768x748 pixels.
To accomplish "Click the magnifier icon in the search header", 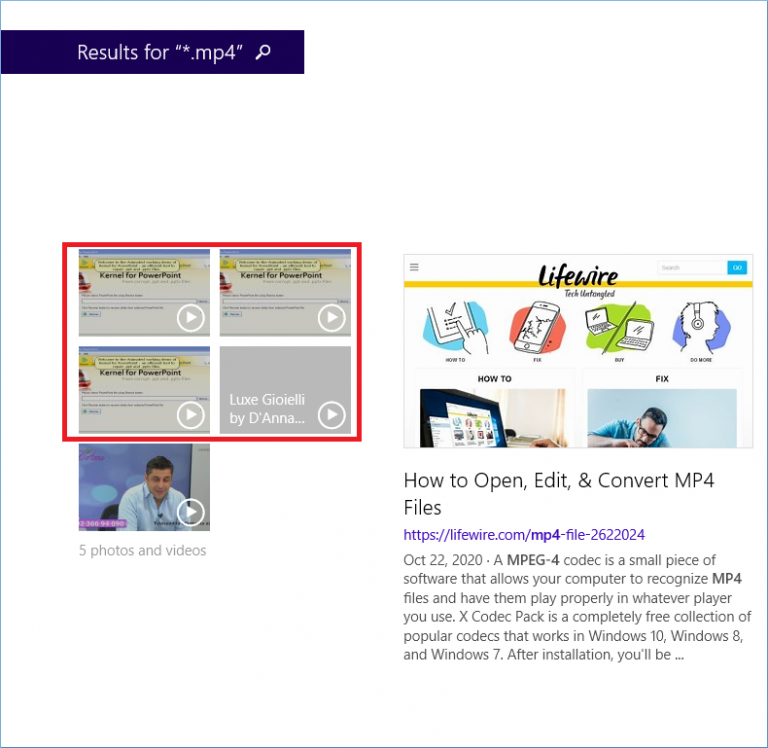I will pos(263,52).
